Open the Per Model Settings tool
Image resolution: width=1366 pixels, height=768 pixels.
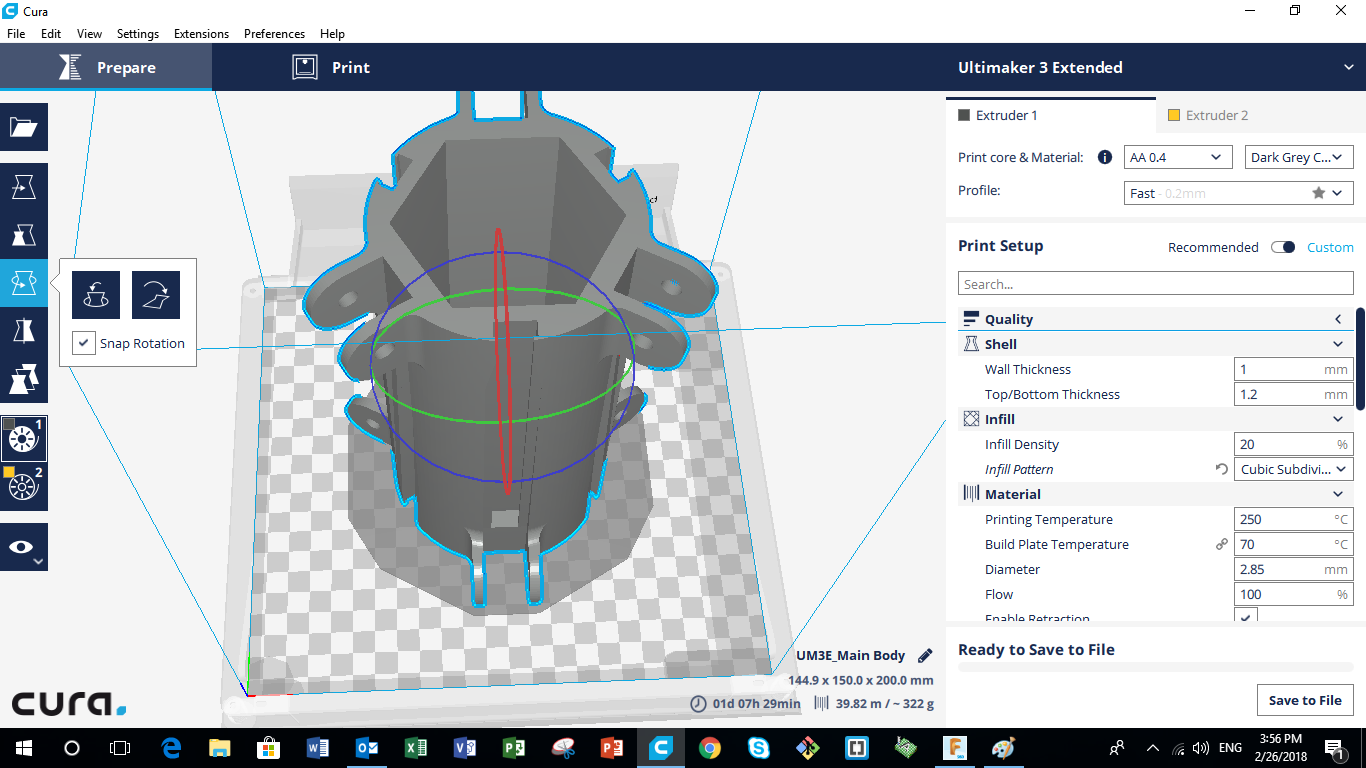coord(24,379)
